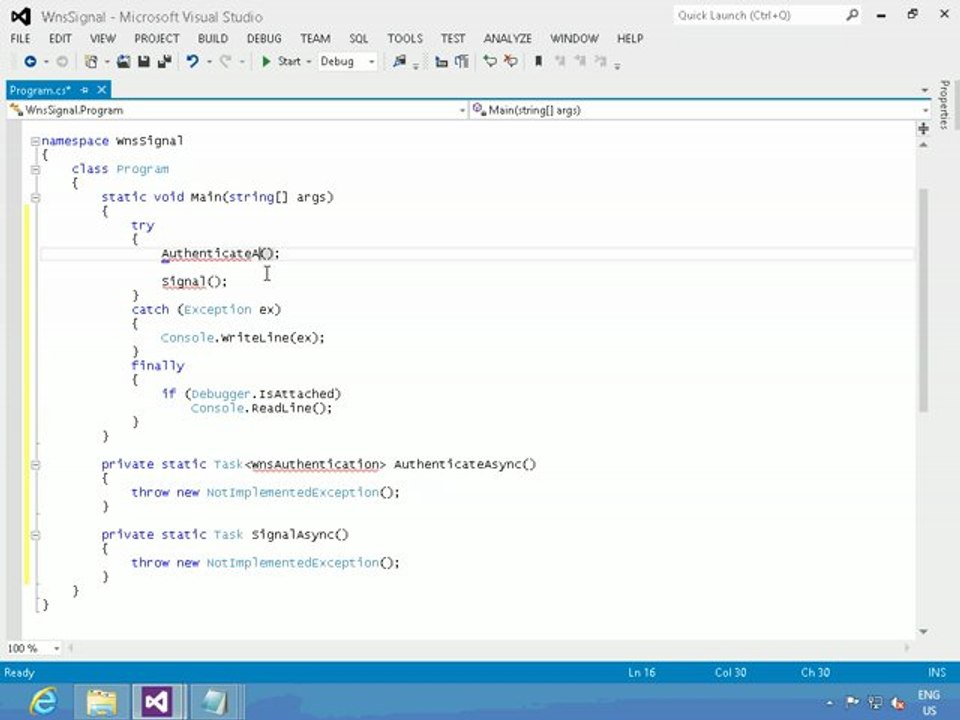Show hidden tray icons arrow
Viewport: 960px width, 720px height.
(x=830, y=703)
